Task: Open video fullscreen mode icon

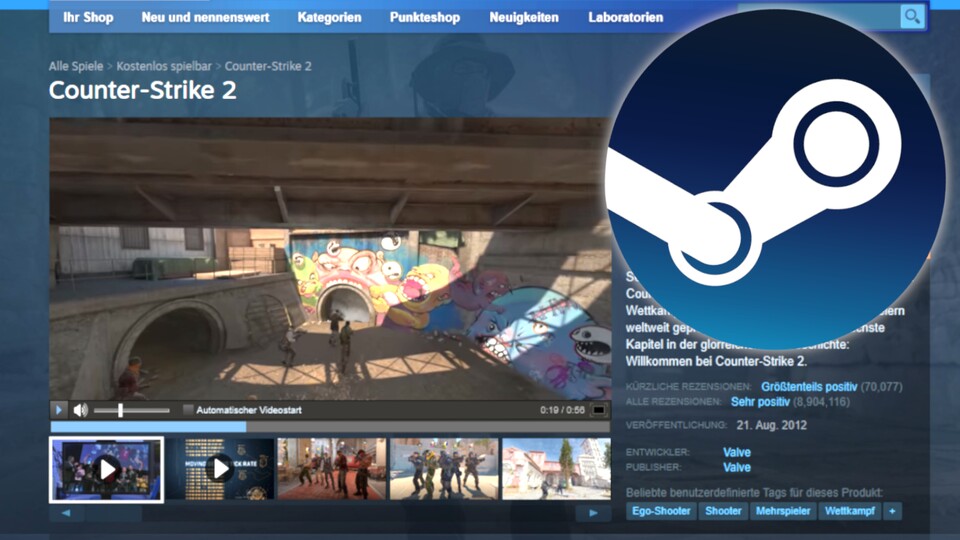Action: click(598, 410)
